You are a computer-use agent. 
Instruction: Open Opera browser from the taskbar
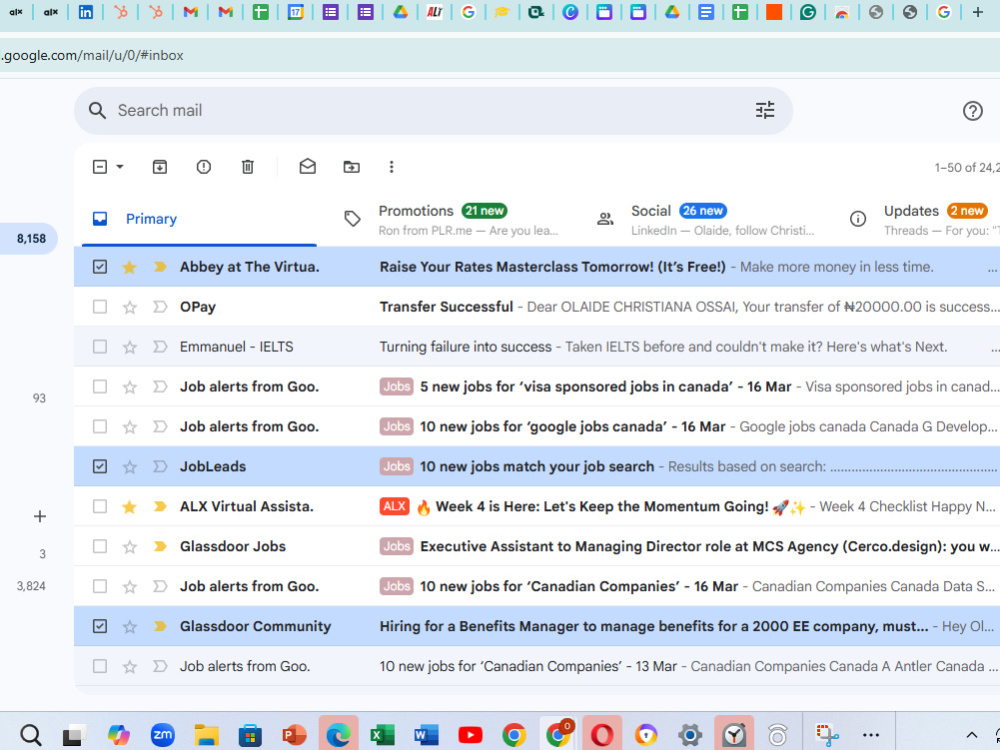point(602,735)
